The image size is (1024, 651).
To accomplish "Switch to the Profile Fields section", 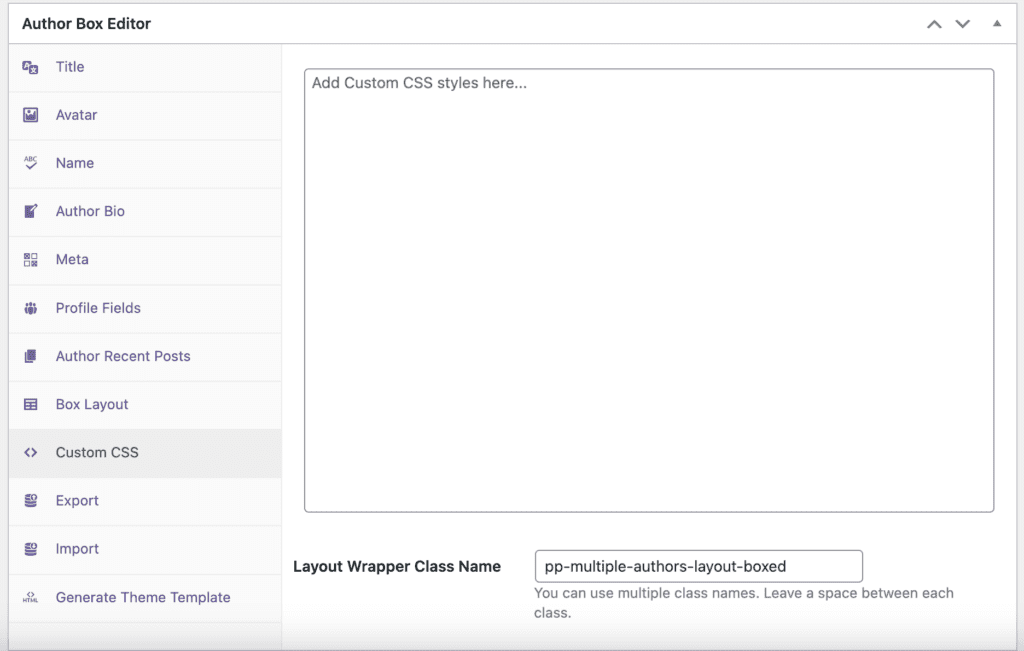I will pyautogui.click(x=98, y=308).
